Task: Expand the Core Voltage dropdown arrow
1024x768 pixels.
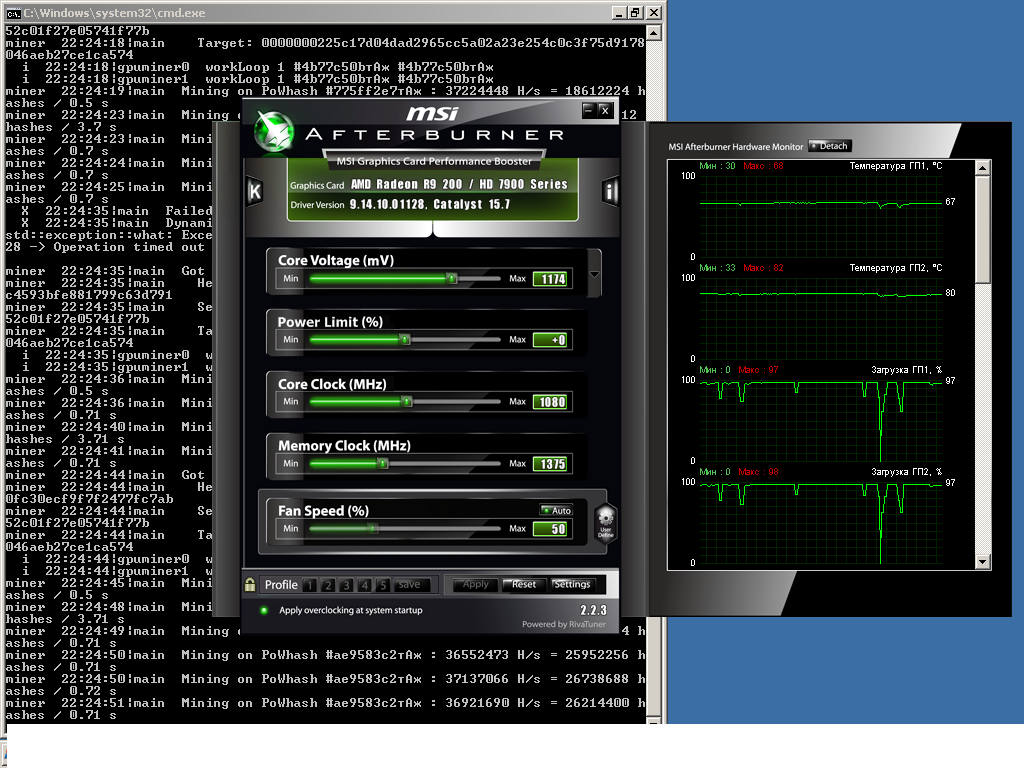Action: [595, 274]
